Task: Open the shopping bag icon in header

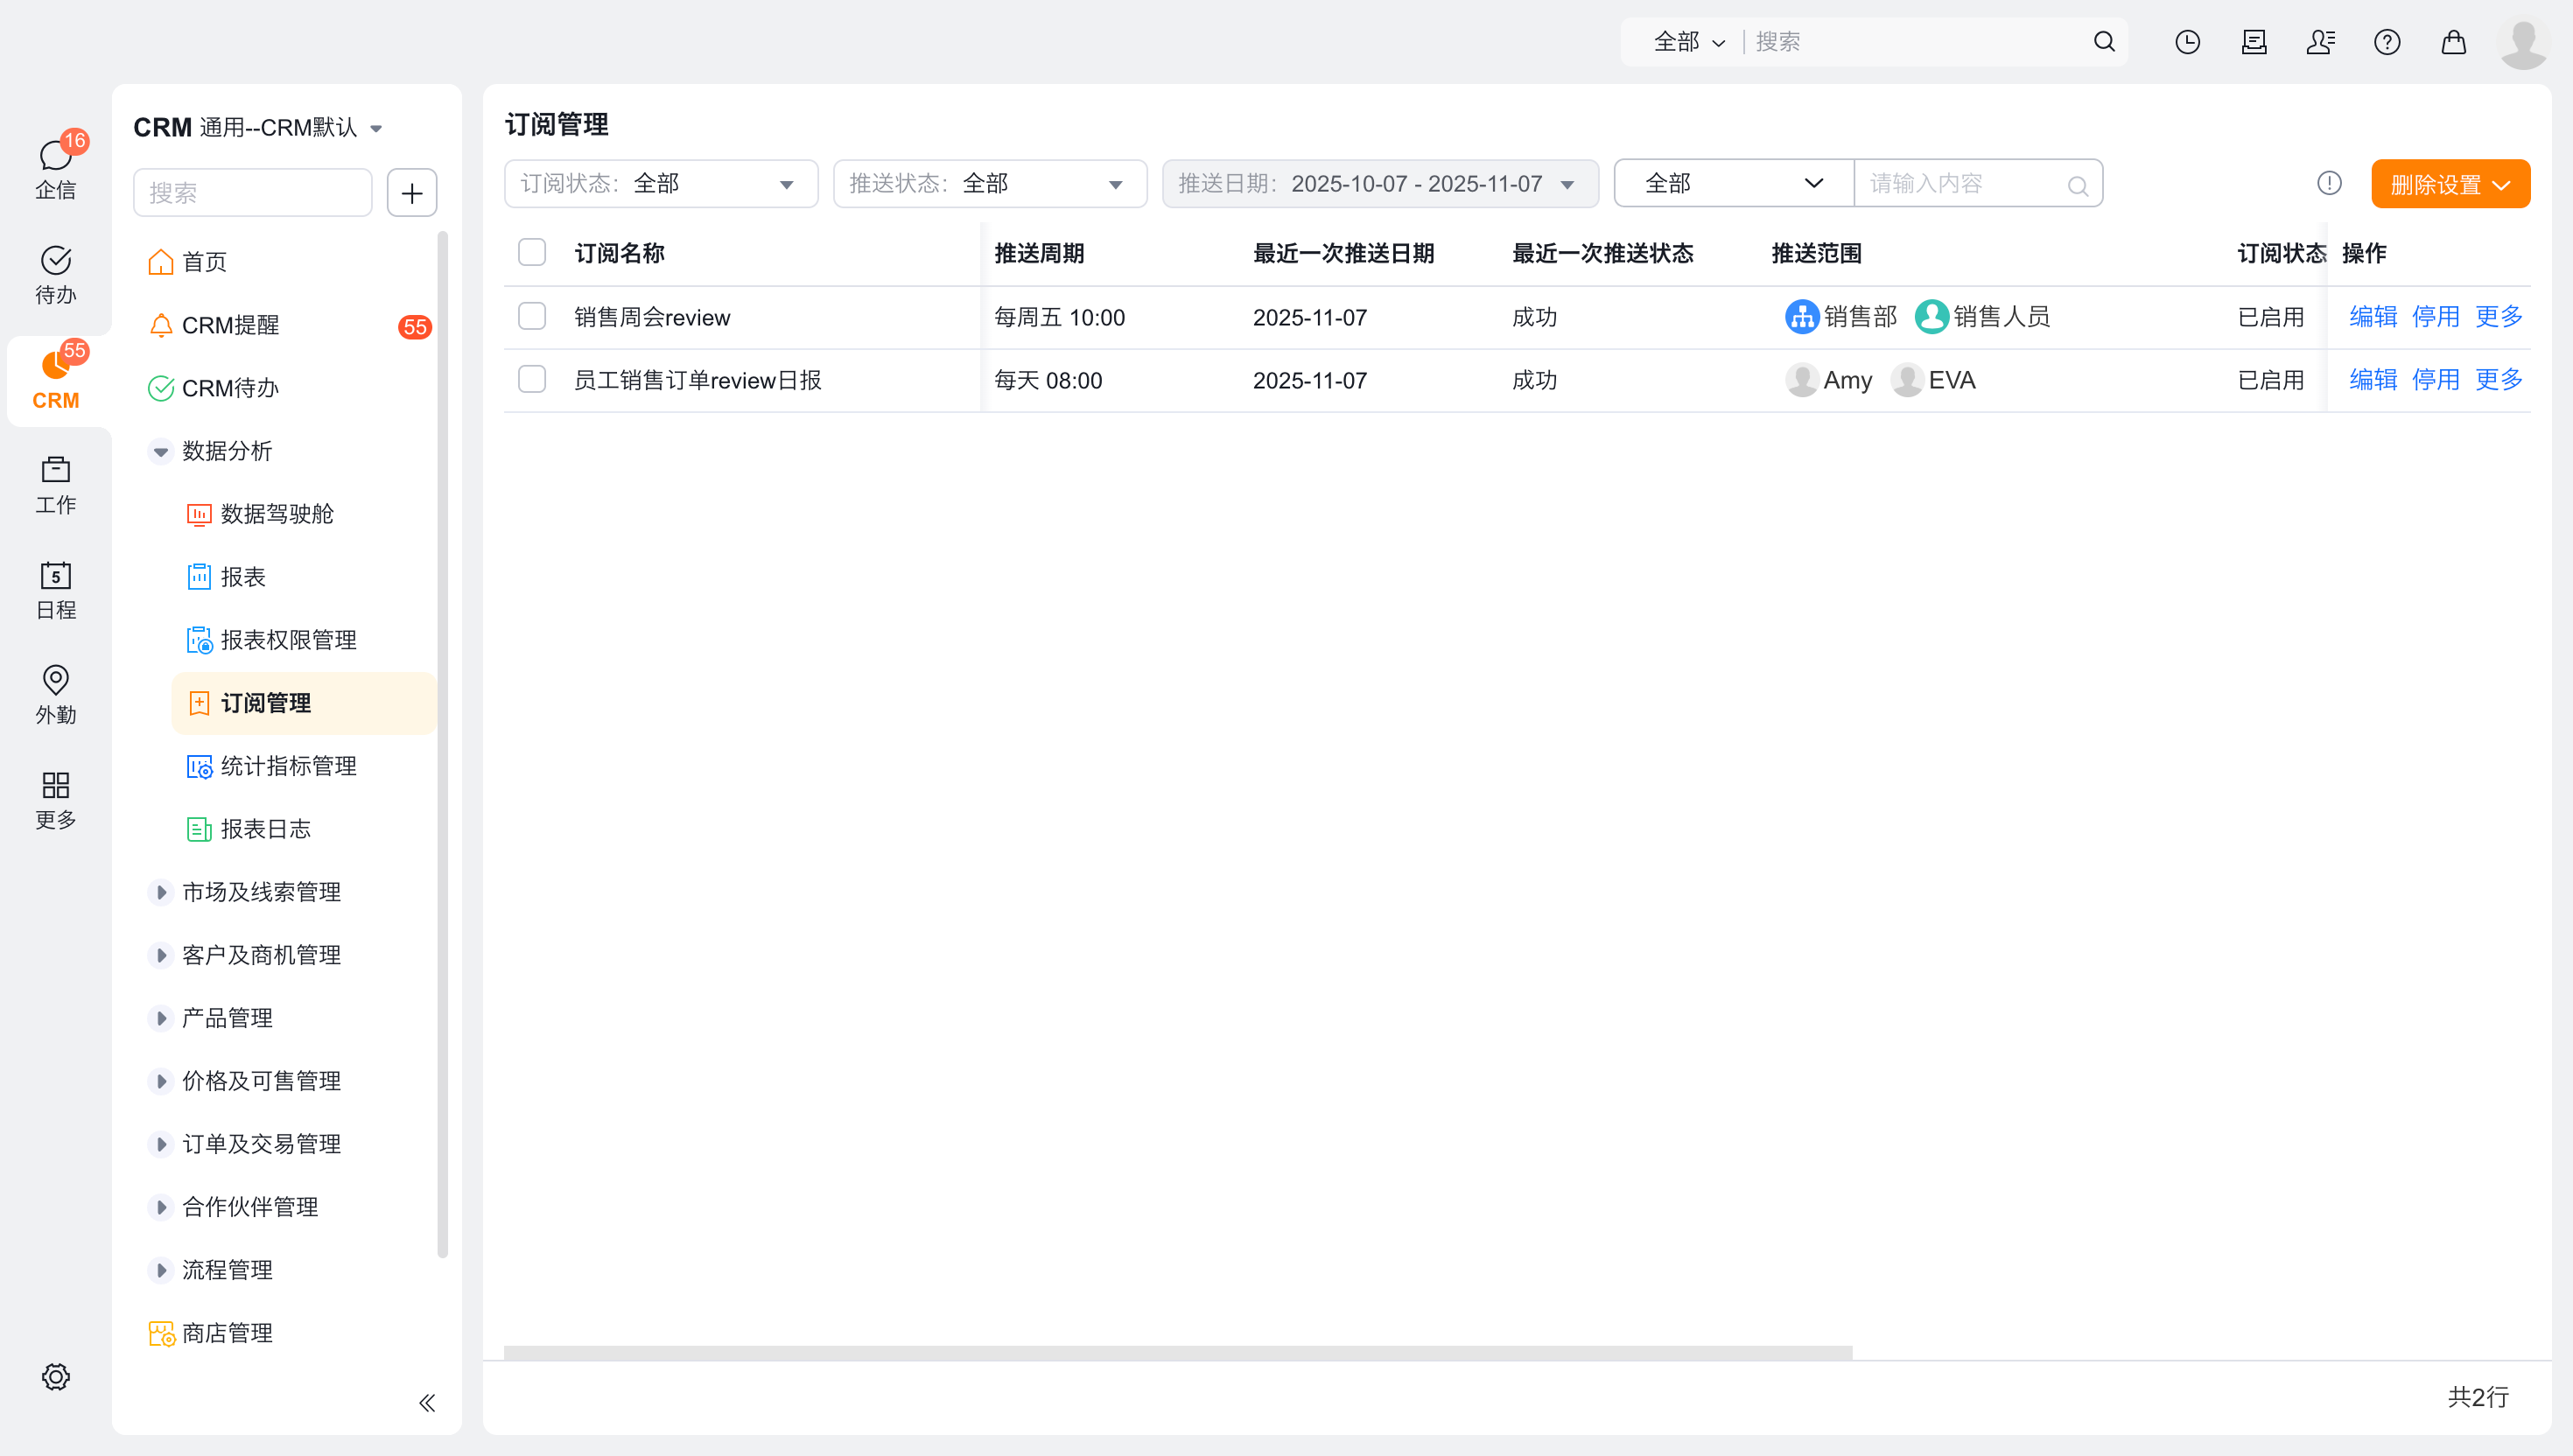Action: [2453, 42]
